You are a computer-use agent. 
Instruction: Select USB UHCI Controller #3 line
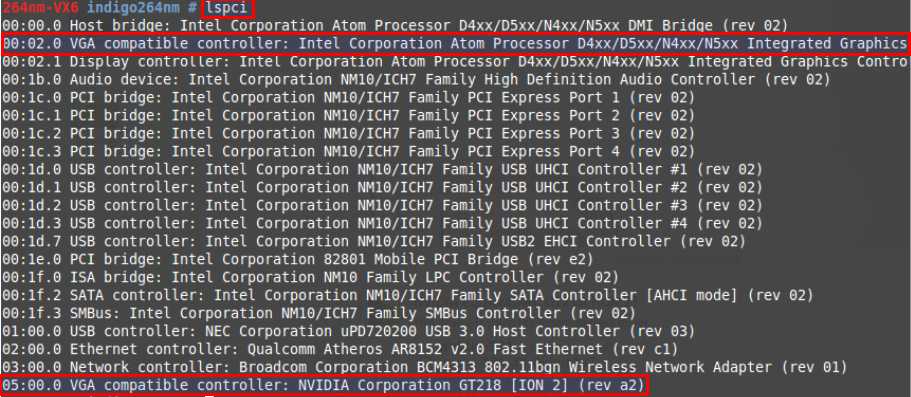click(382, 206)
